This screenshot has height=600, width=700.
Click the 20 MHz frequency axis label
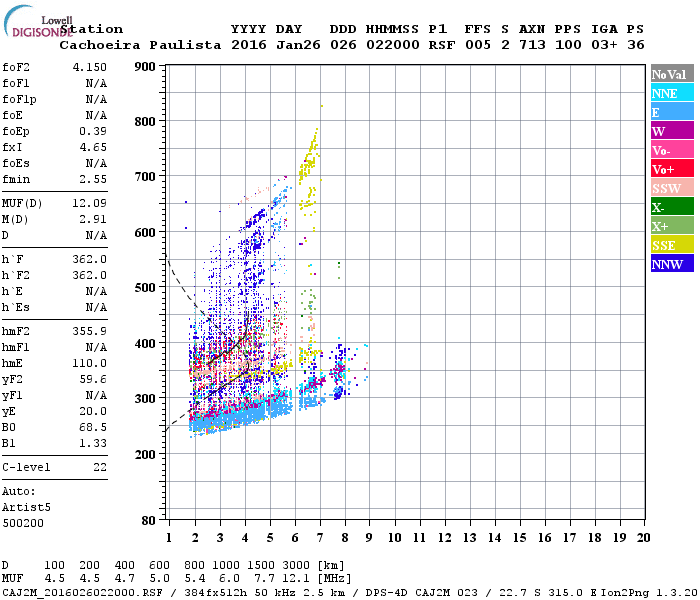point(643,538)
